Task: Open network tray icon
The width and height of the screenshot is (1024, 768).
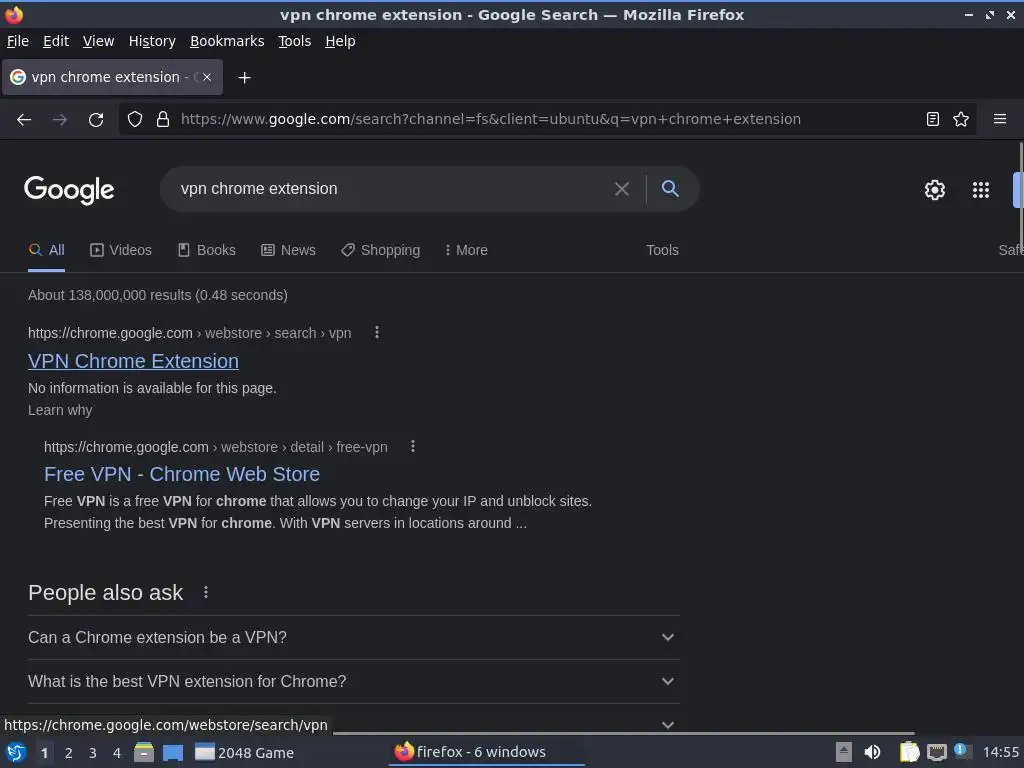Action: (x=936, y=752)
